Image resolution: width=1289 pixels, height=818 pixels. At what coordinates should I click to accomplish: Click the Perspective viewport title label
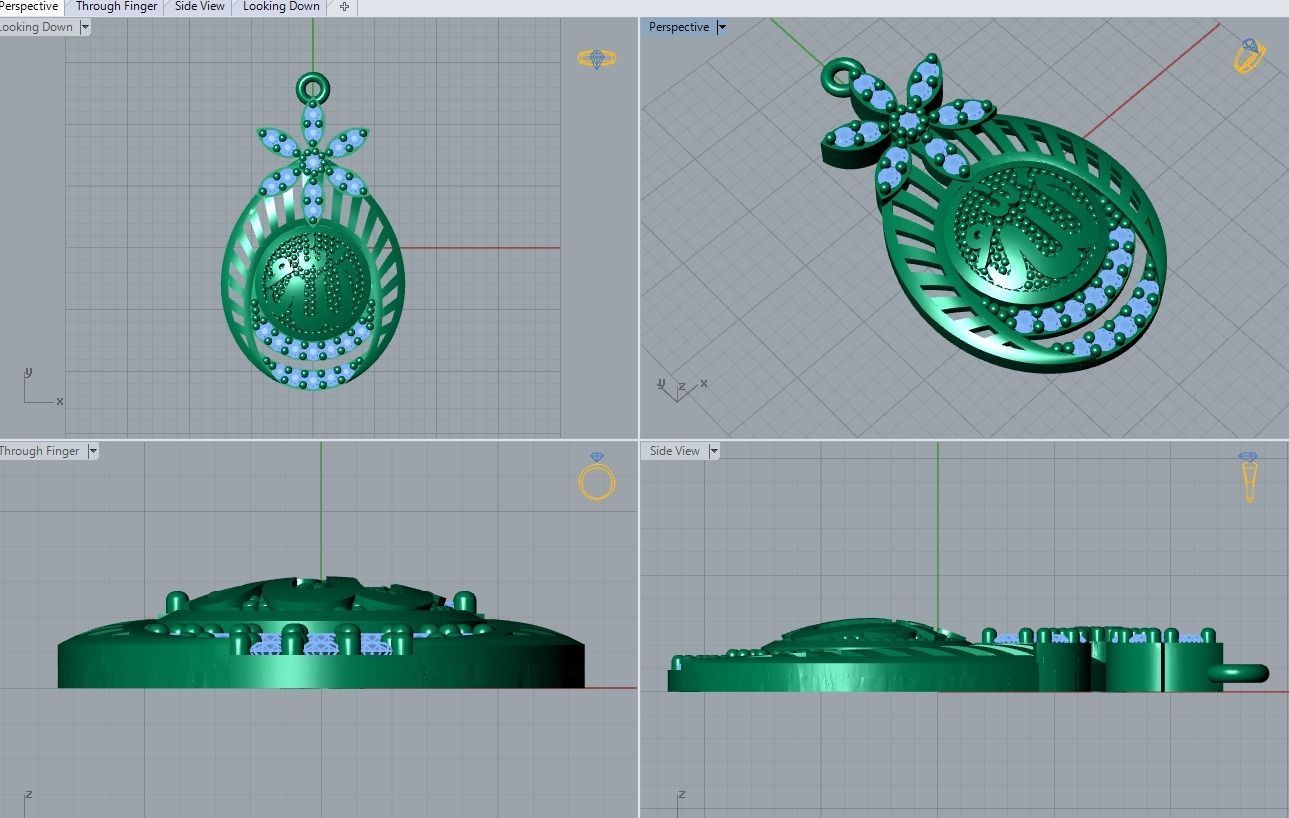pyautogui.click(x=679, y=28)
